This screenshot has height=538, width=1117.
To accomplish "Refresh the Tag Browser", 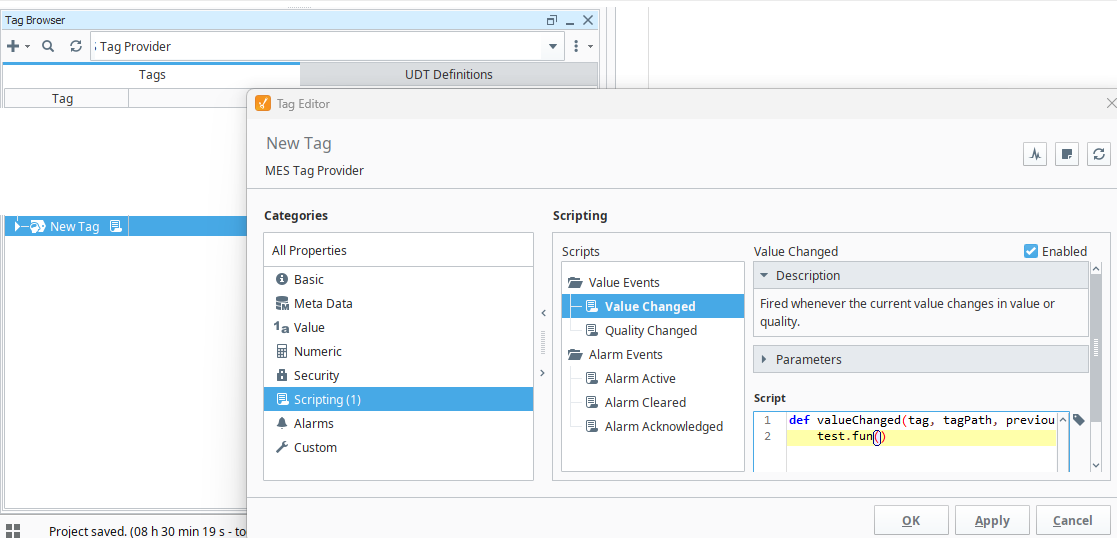I will [76, 46].
